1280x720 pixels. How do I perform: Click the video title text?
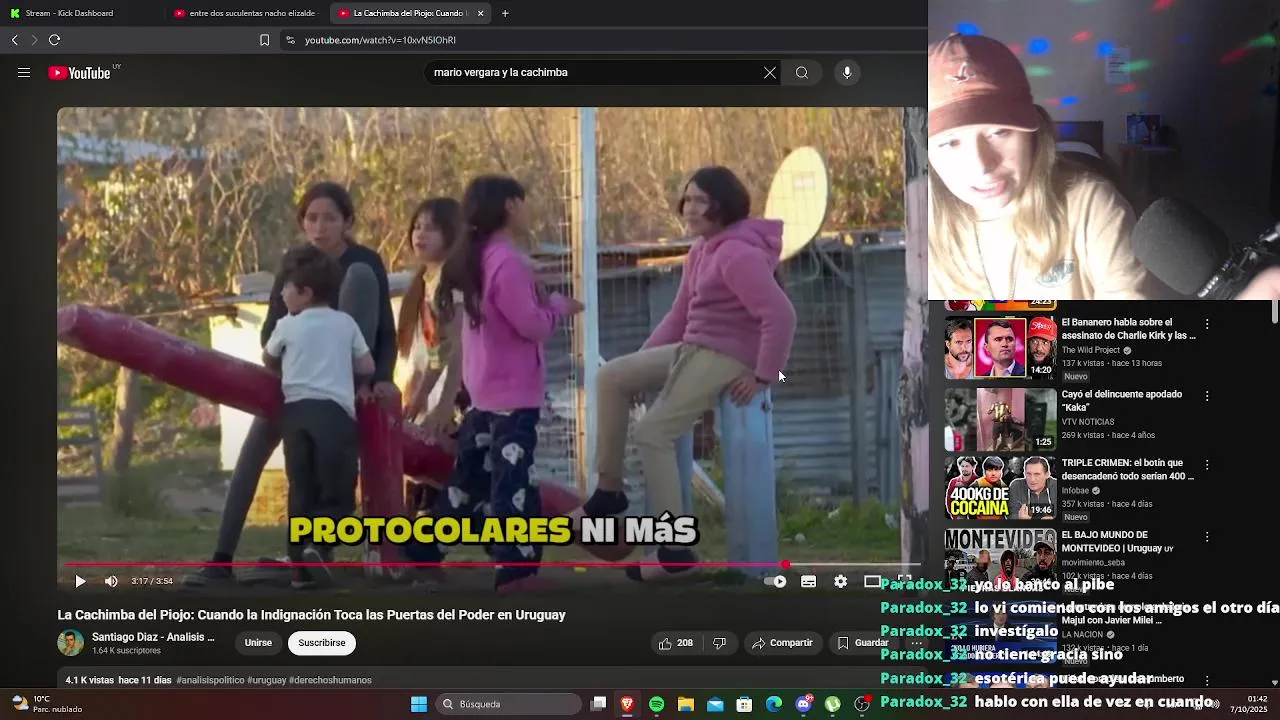click(311, 615)
